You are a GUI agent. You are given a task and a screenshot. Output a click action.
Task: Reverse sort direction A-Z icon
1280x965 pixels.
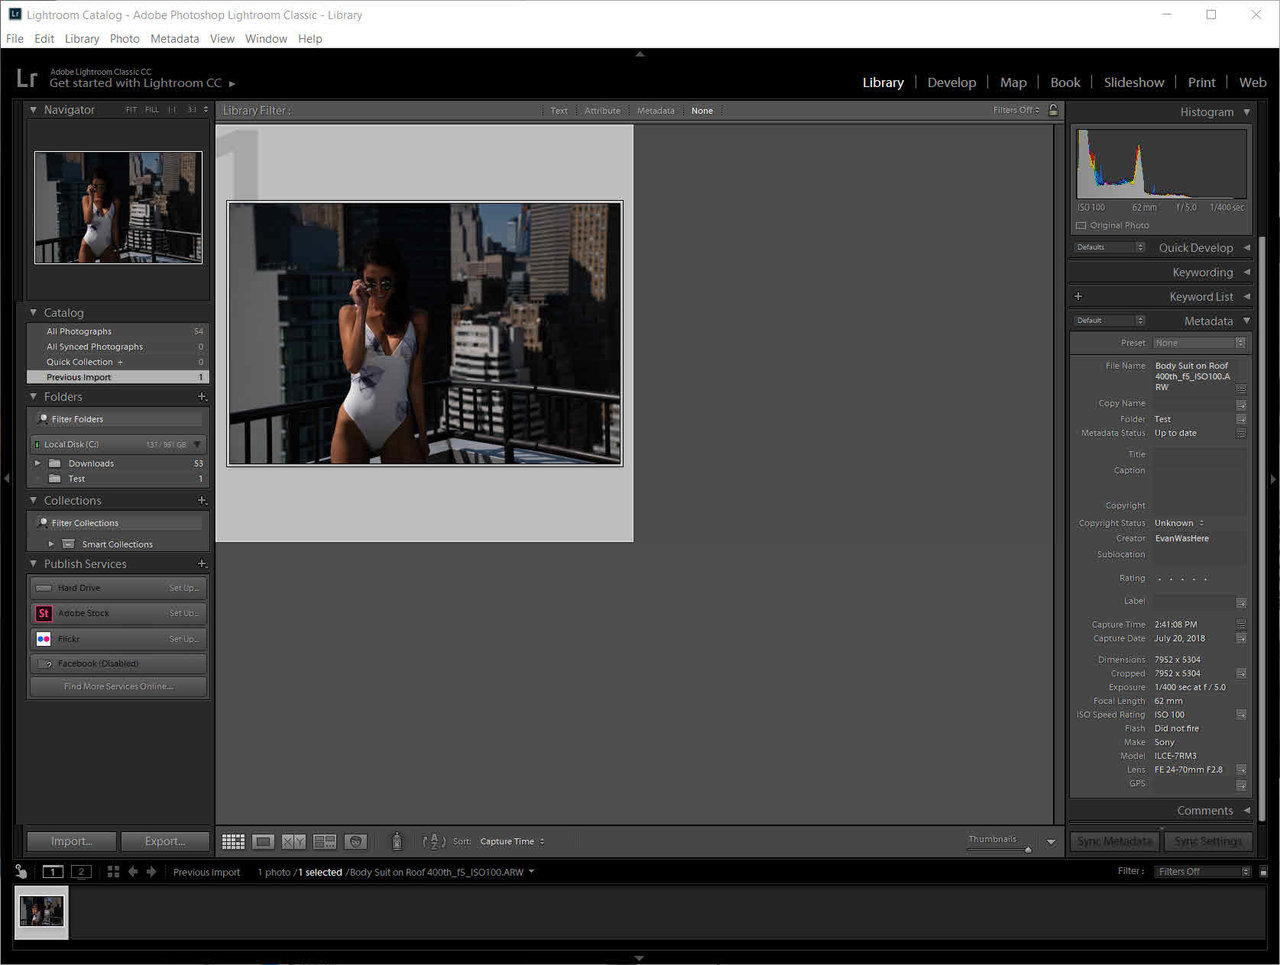[433, 842]
